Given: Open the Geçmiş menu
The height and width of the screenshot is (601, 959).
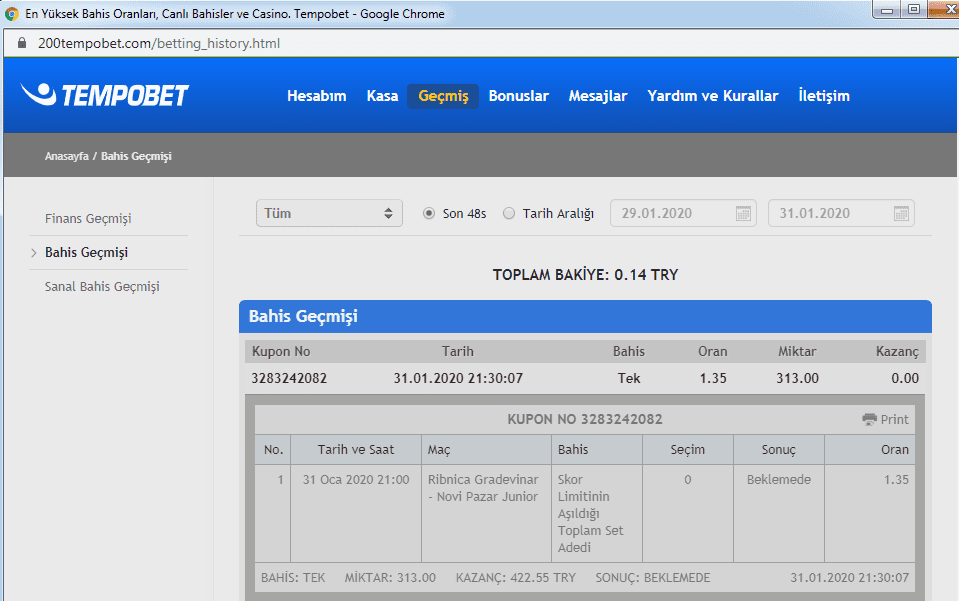Looking at the screenshot, I should click(x=443, y=96).
